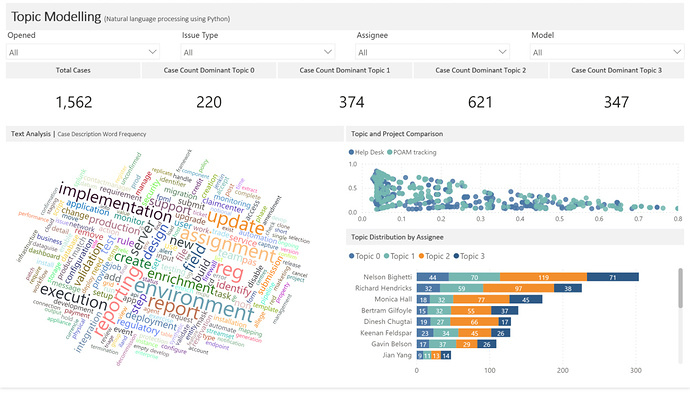
Task: Select Keenan Feldspar's Topic 2 segment 45
Action: pyautogui.click(x=474, y=333)
